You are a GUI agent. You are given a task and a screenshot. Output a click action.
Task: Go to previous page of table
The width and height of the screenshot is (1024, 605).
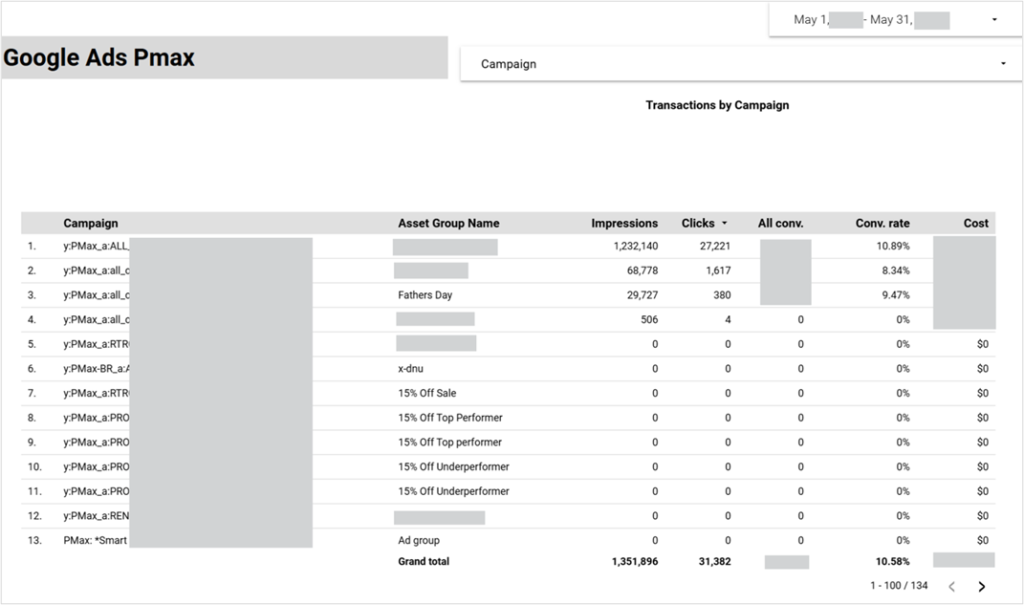pyautogui.click(x=952, y=586)
